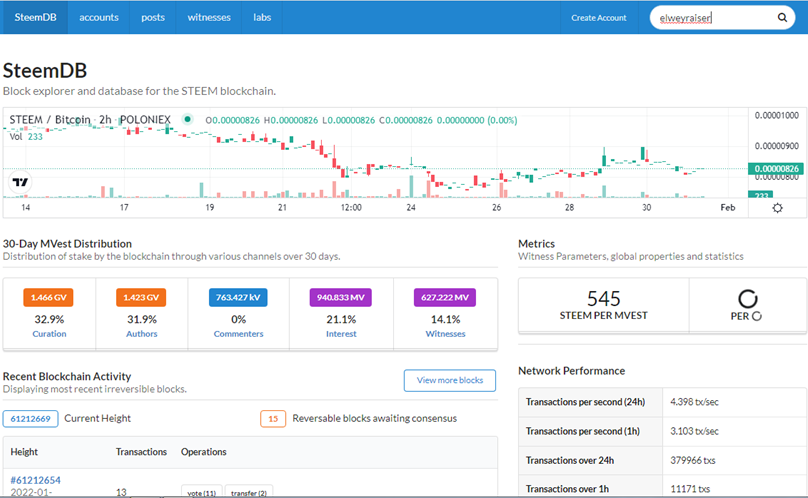Click the 12:00 label on chart axis

tap(351, 207)
